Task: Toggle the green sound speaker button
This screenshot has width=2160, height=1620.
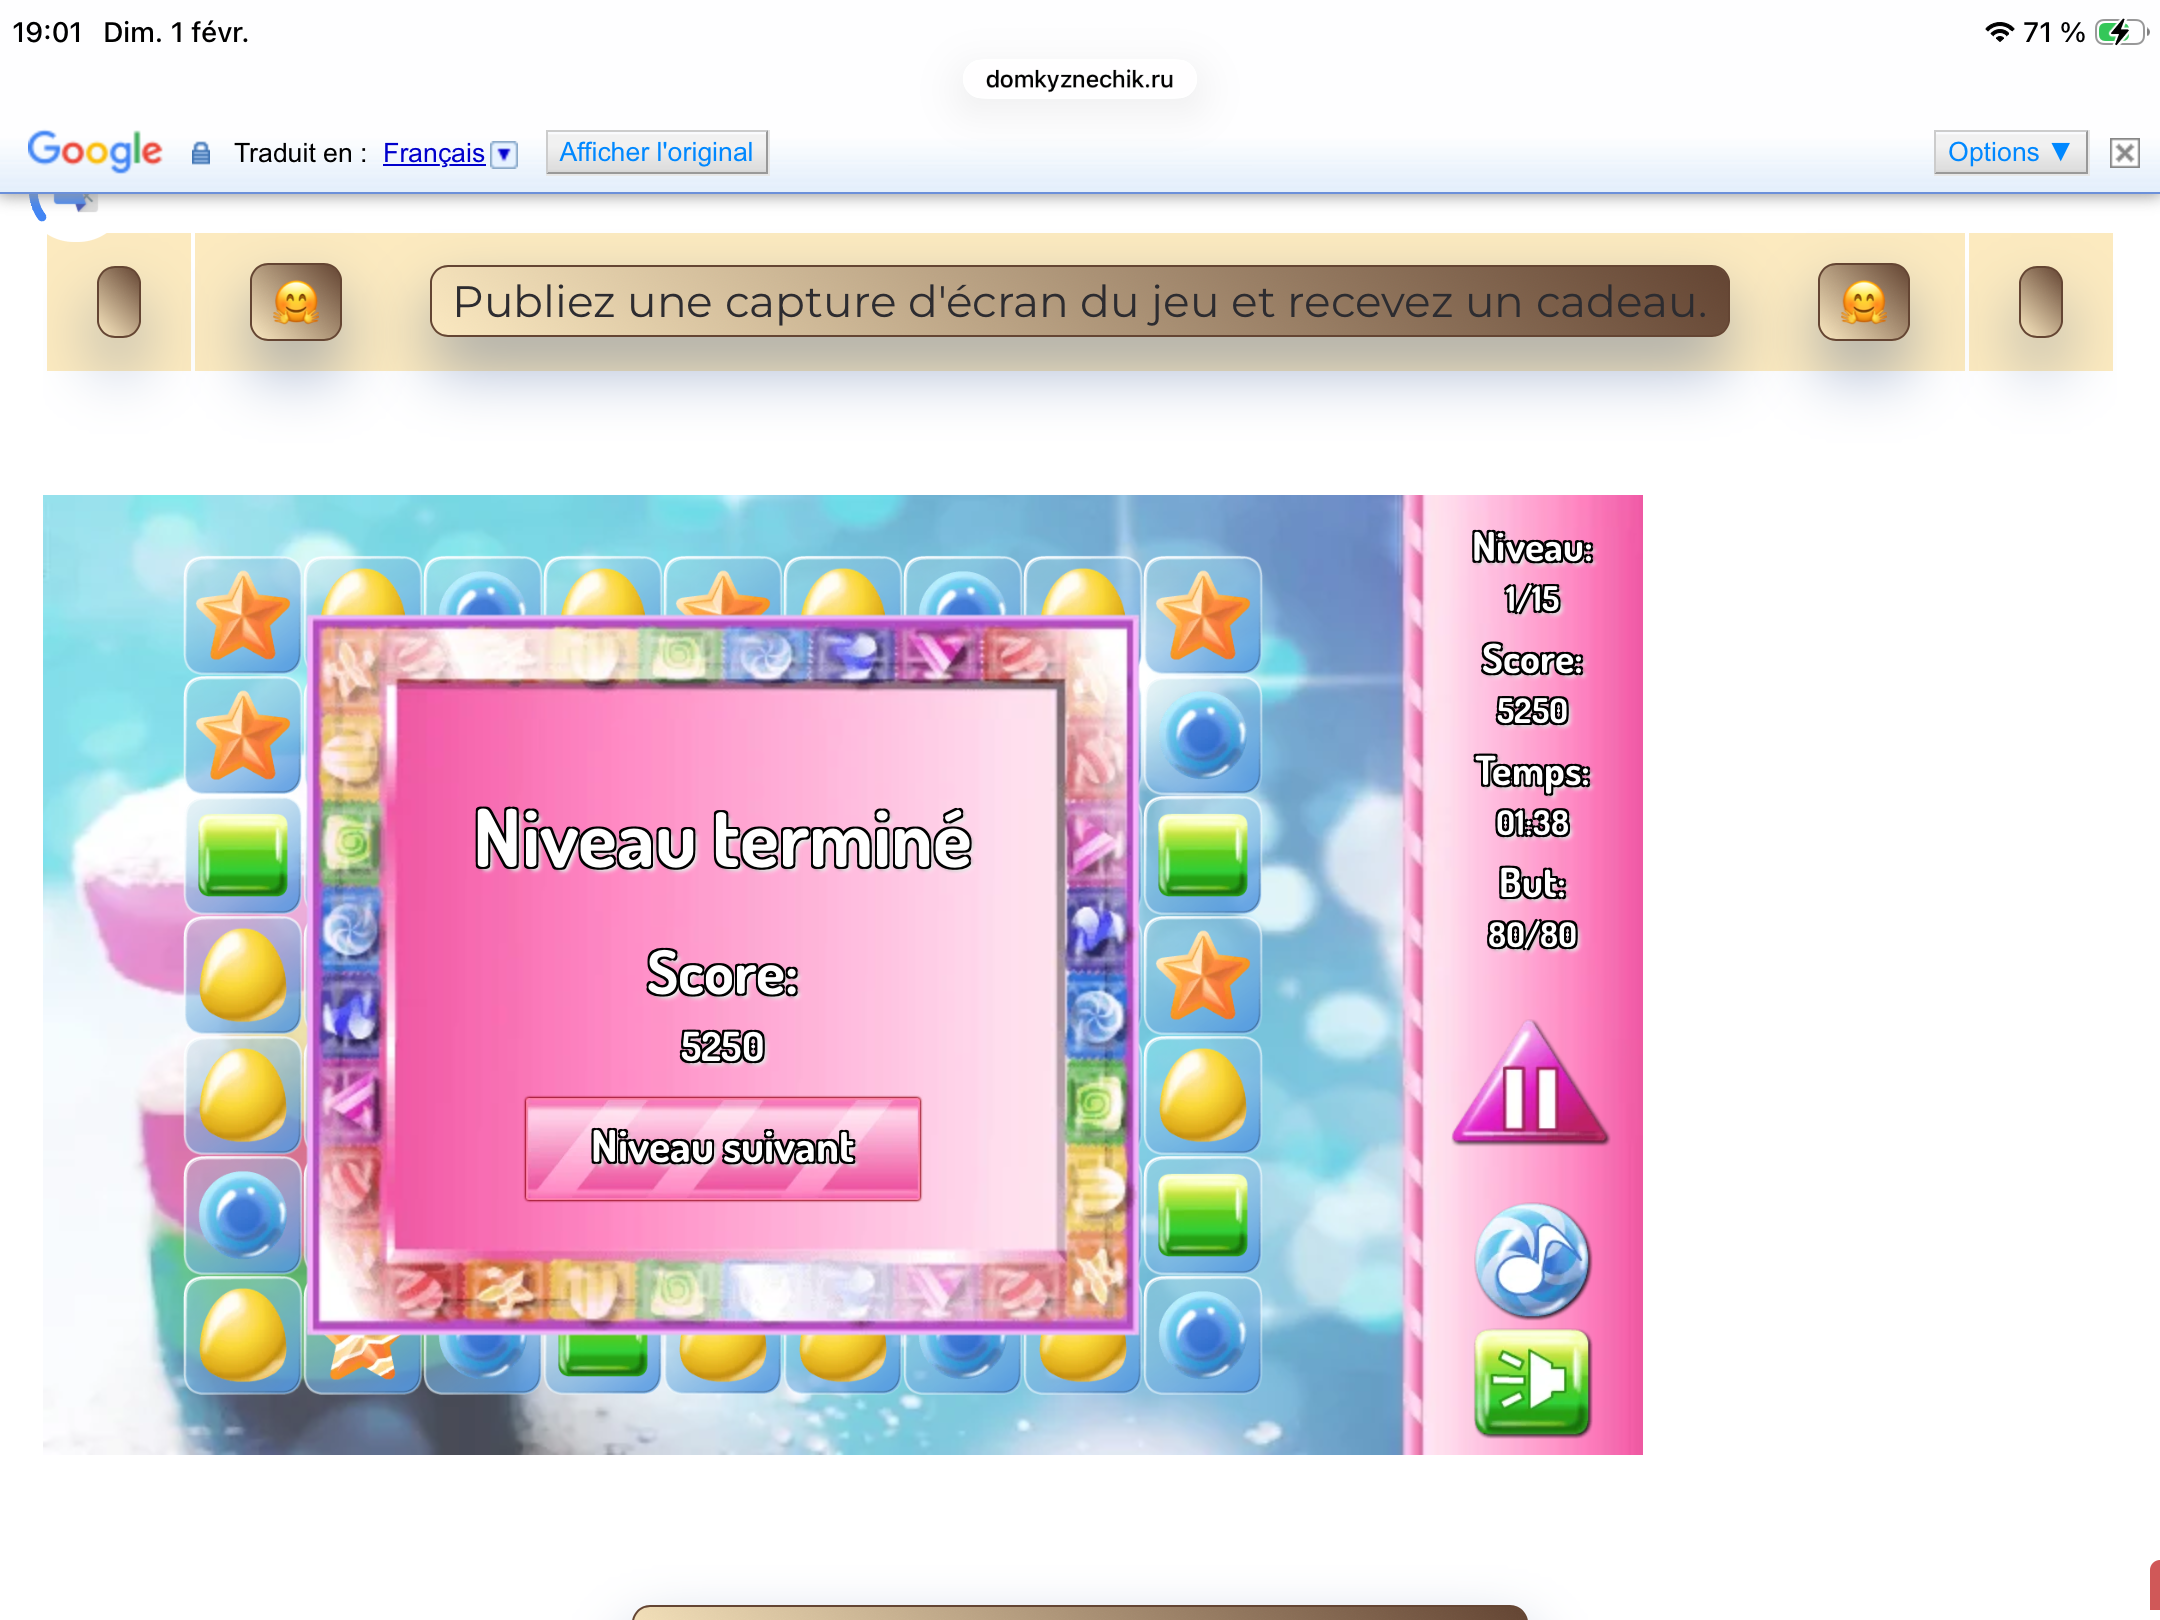Action: tap(1531, 1383)
